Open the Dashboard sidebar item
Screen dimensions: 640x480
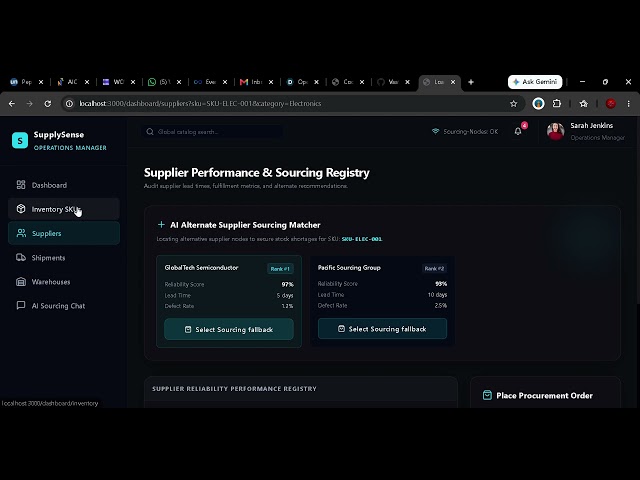click(x=64, y=185)
